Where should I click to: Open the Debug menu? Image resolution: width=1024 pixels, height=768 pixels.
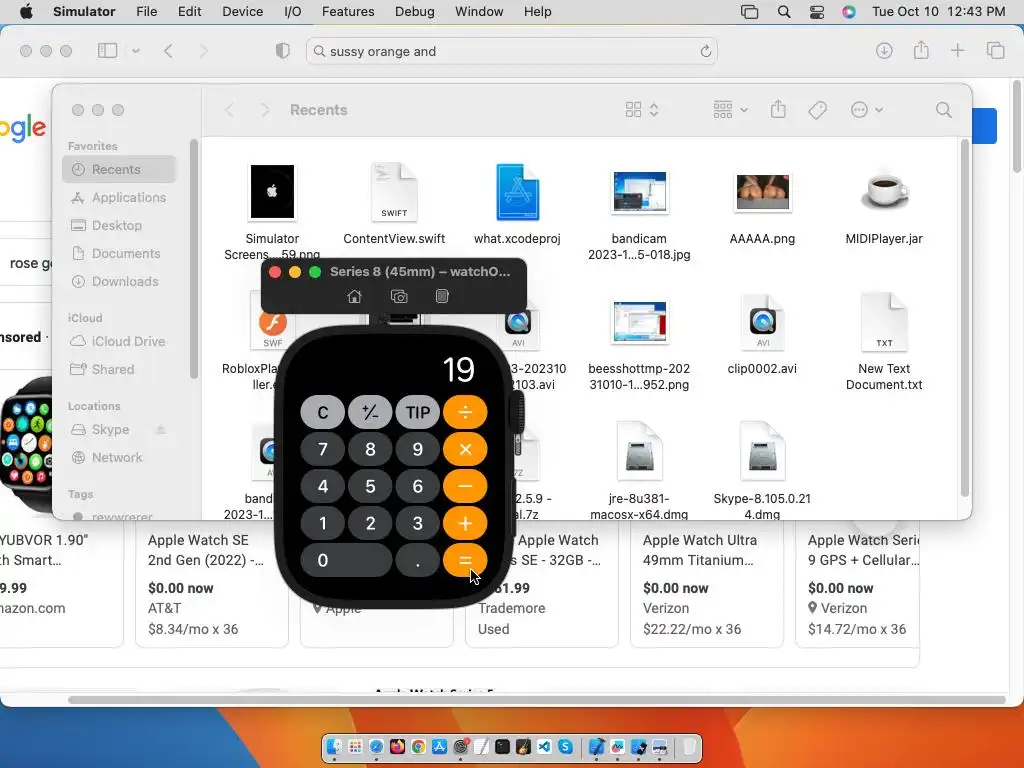point(415,12)
